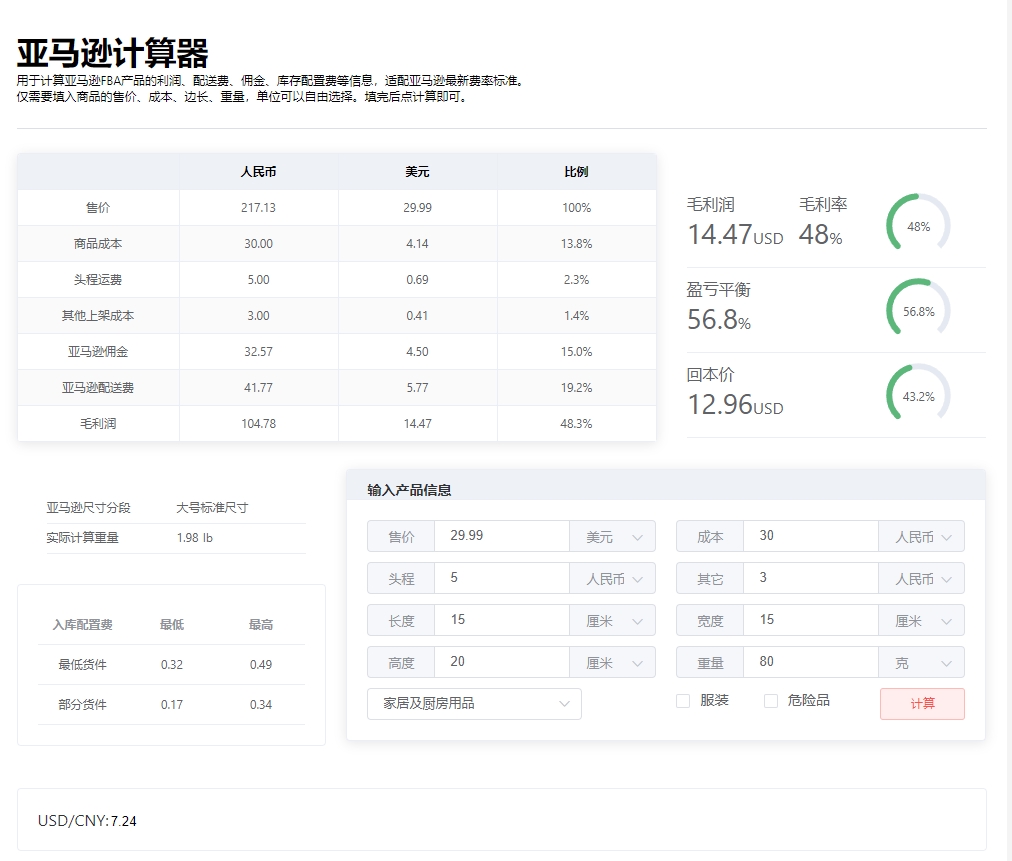The width and height of the screenshot is (1012, 861).
Task: Click the 12.96USD 回本价 value
Action: [x=735, y=405]
